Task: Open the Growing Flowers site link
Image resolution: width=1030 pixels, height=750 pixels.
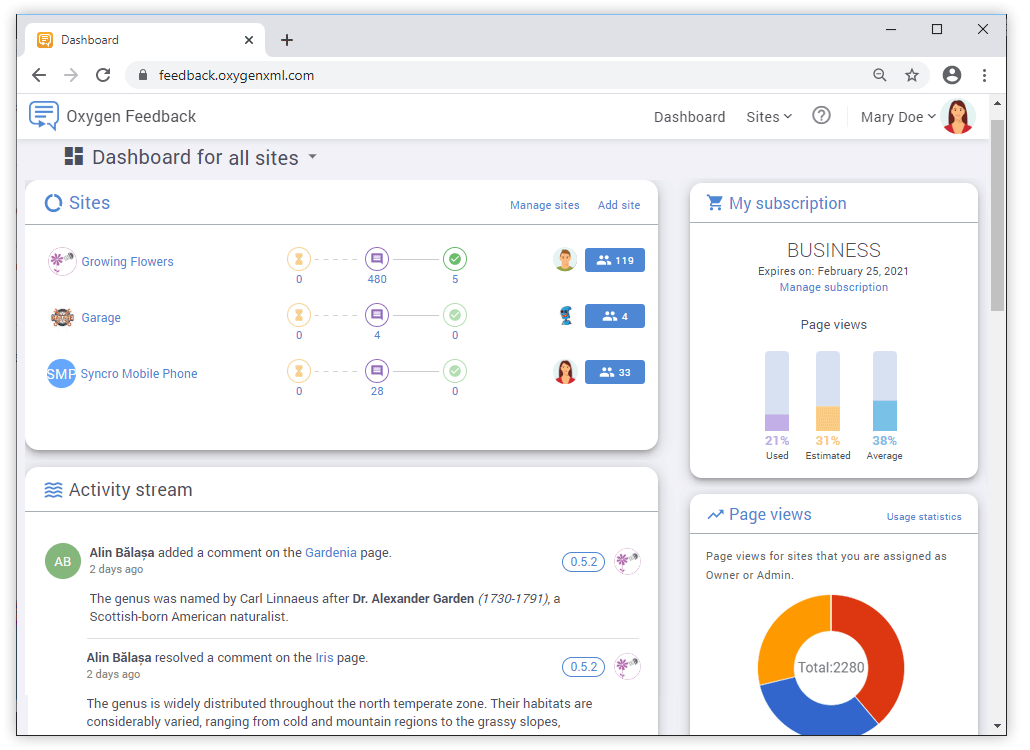Action: 127,261
